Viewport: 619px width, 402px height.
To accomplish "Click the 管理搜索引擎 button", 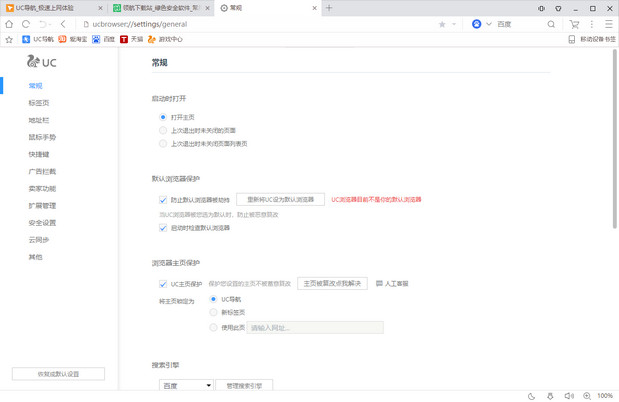I will (244, 385).
